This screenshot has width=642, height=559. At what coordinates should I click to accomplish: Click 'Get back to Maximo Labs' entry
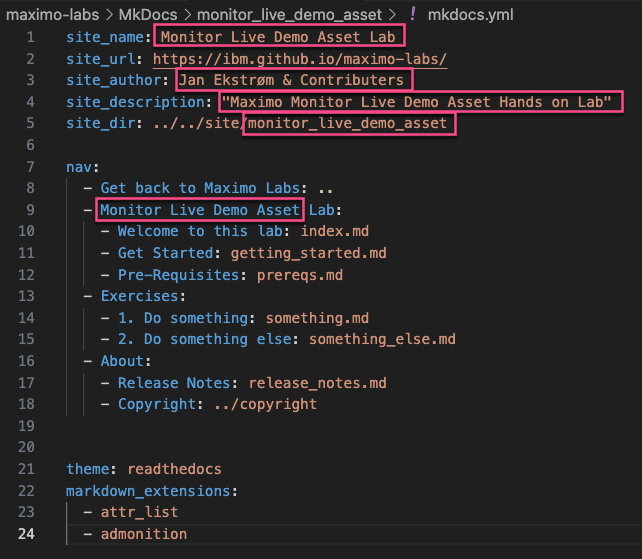[x=200, y=188]
